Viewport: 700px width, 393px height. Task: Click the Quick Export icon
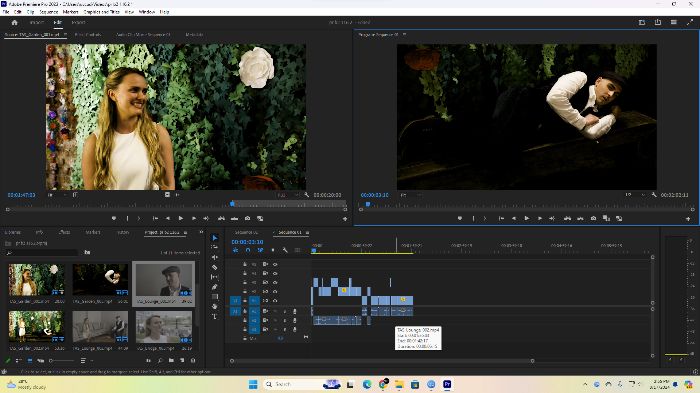(658, 22)
